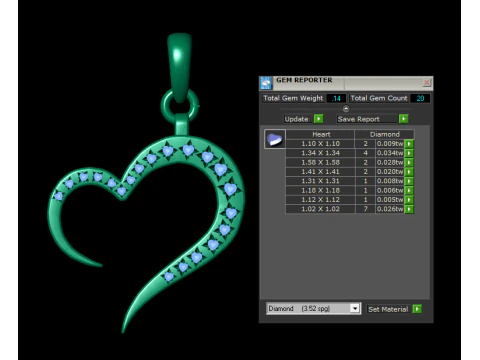Screen dimensions: 480x360
Task: Click the Diamond column header
Action: 384,134
